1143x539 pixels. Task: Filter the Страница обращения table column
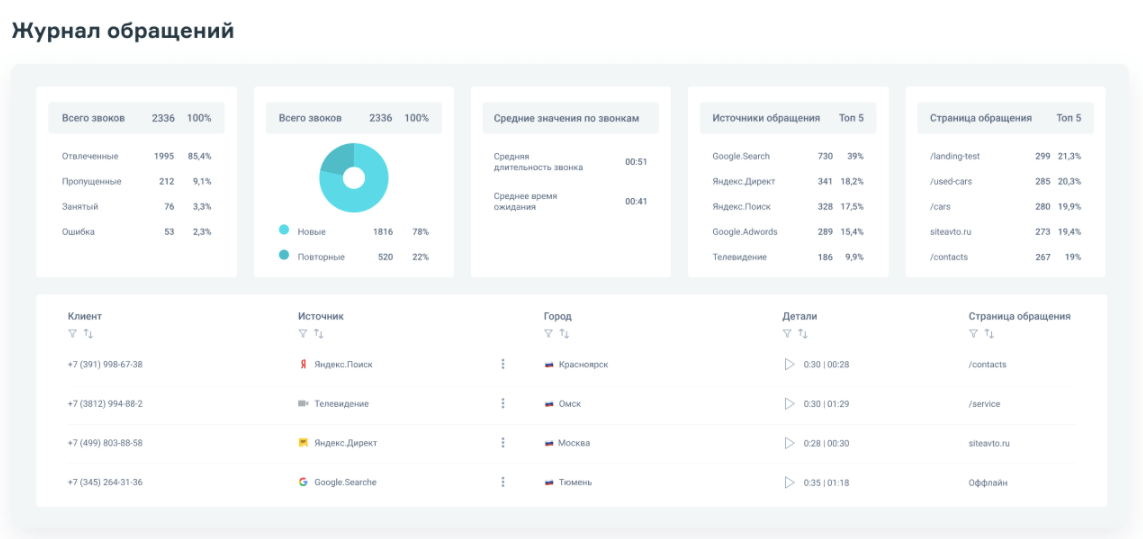(973, 333)
